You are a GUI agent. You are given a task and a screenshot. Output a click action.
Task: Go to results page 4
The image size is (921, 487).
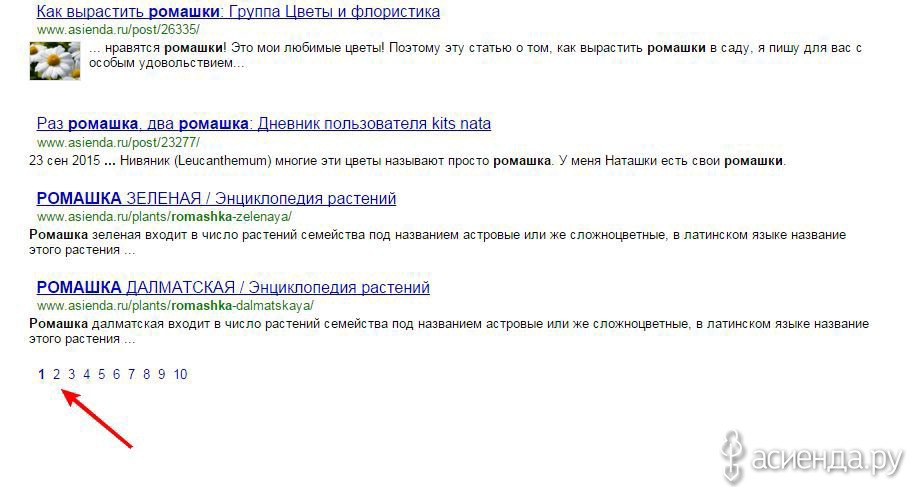(x=87, y=374)
